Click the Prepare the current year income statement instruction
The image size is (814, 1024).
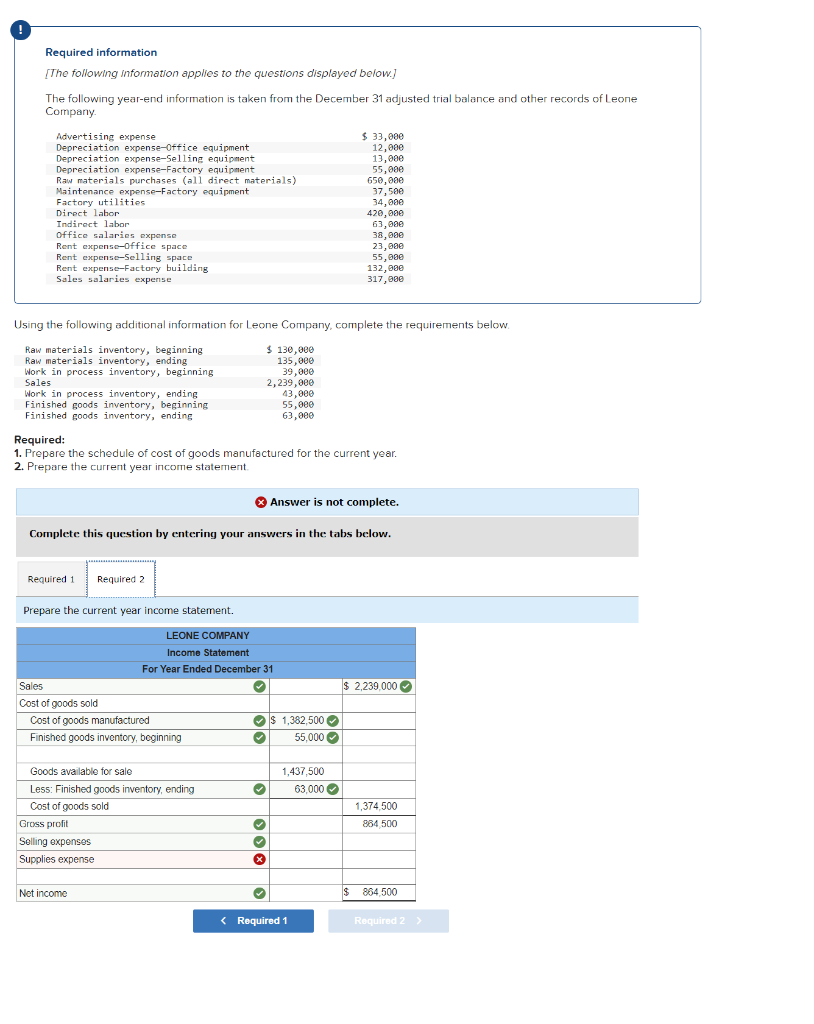pos(128,611)
